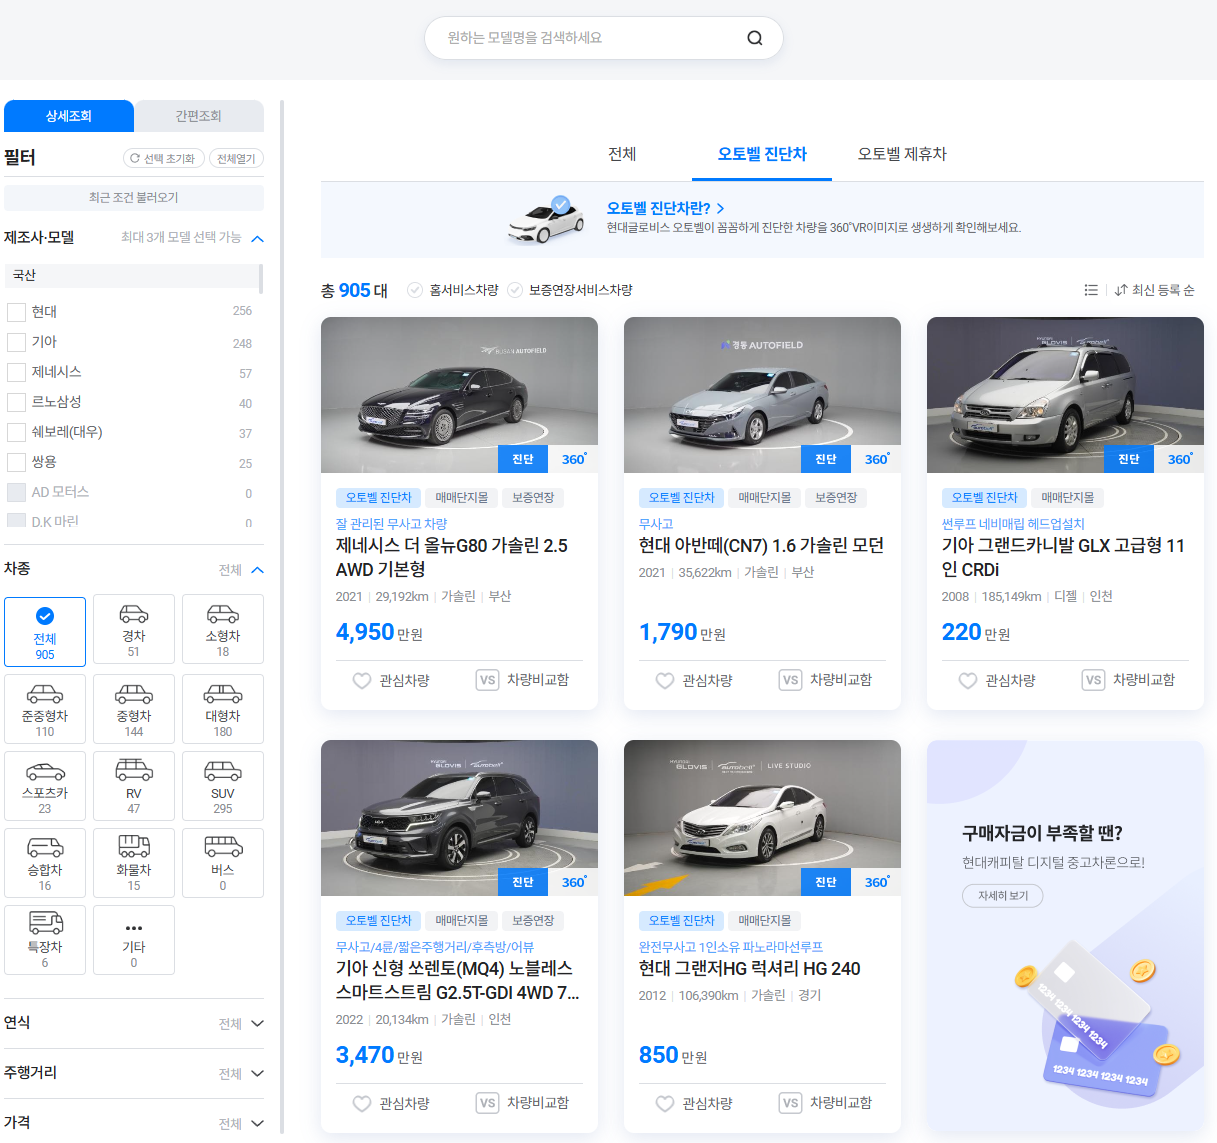Click 차량비교함 under 그랜저HG
The width and height of the screenshot is (1217, 1143).
point(826,1103)
